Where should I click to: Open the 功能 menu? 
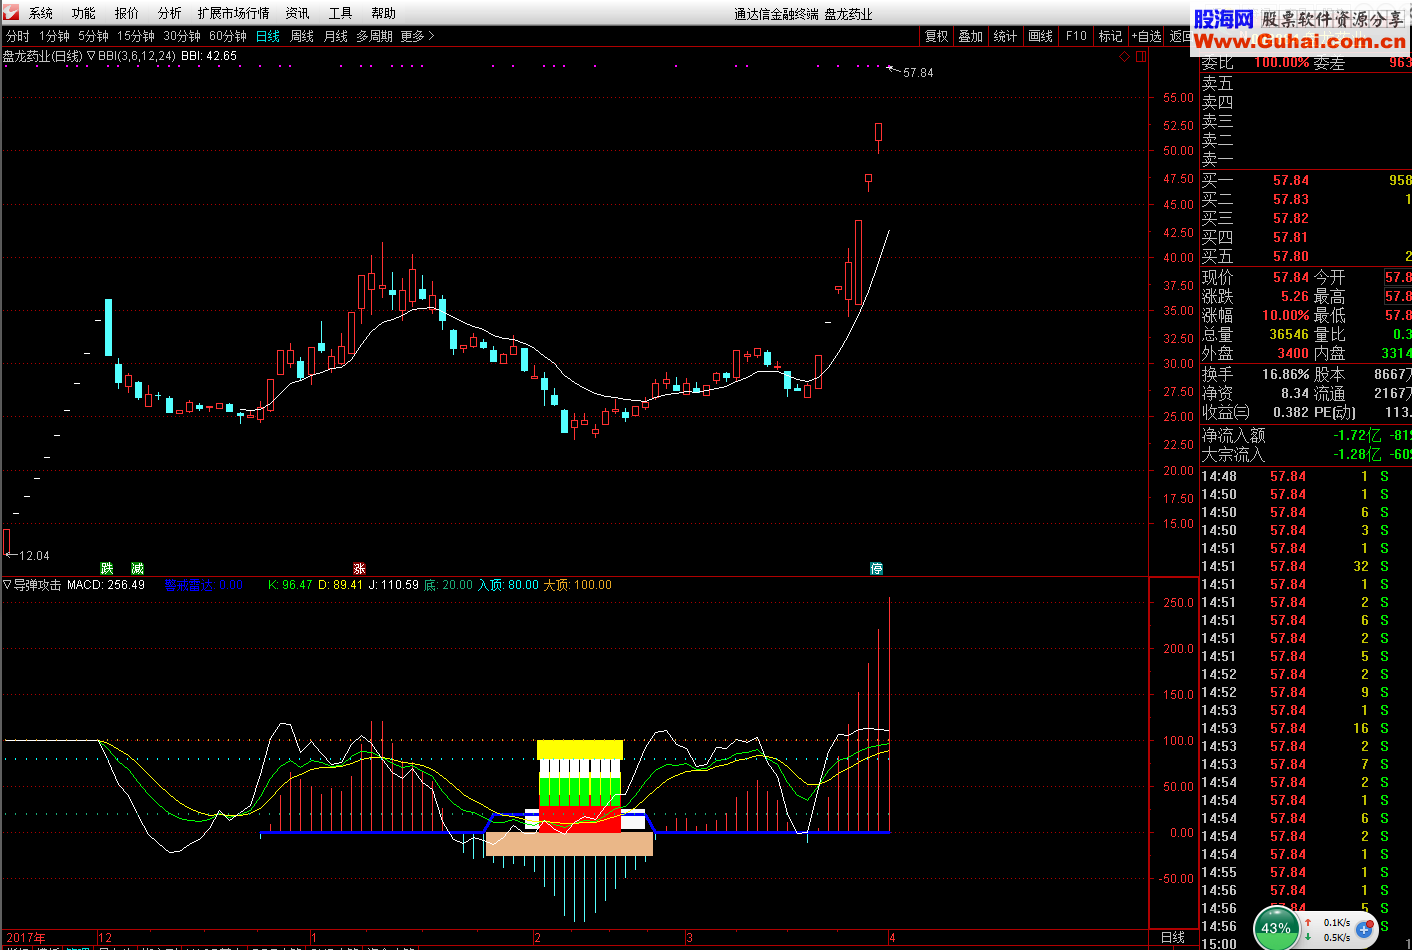[84, 13]
